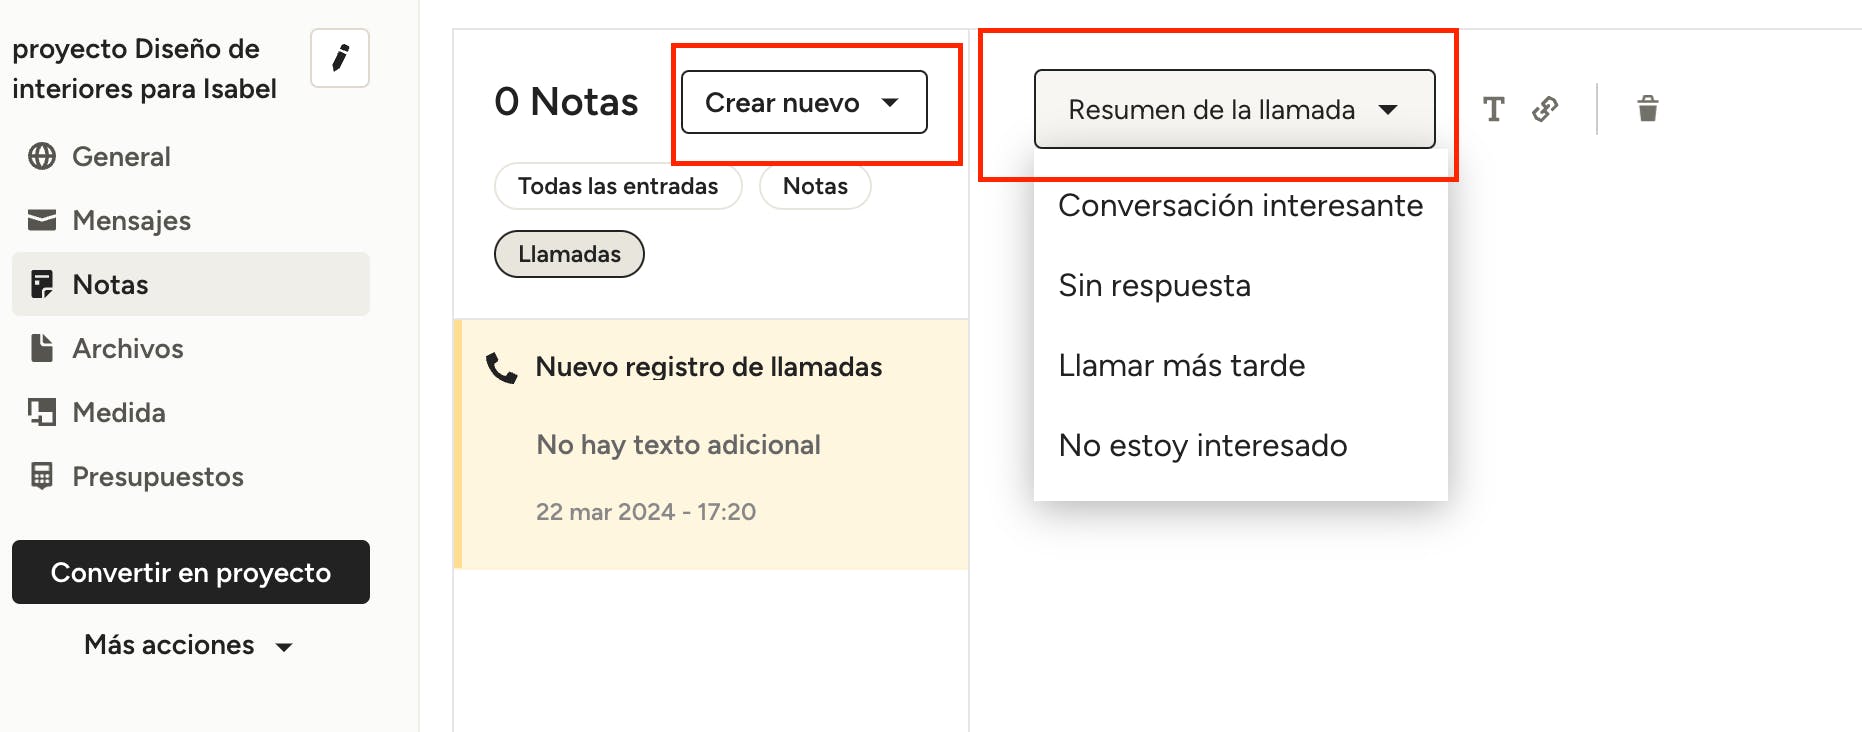Toggle the Notas filter chip

(814, 186)
